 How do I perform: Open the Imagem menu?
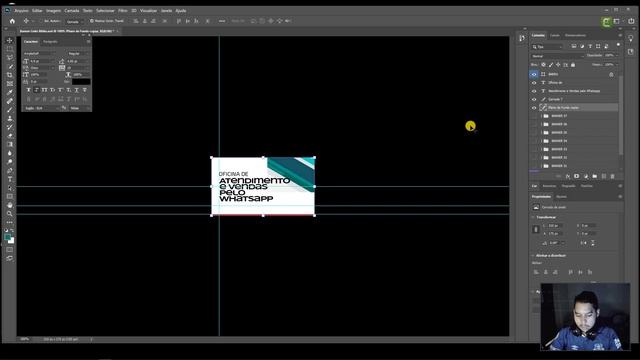point(53,11)
